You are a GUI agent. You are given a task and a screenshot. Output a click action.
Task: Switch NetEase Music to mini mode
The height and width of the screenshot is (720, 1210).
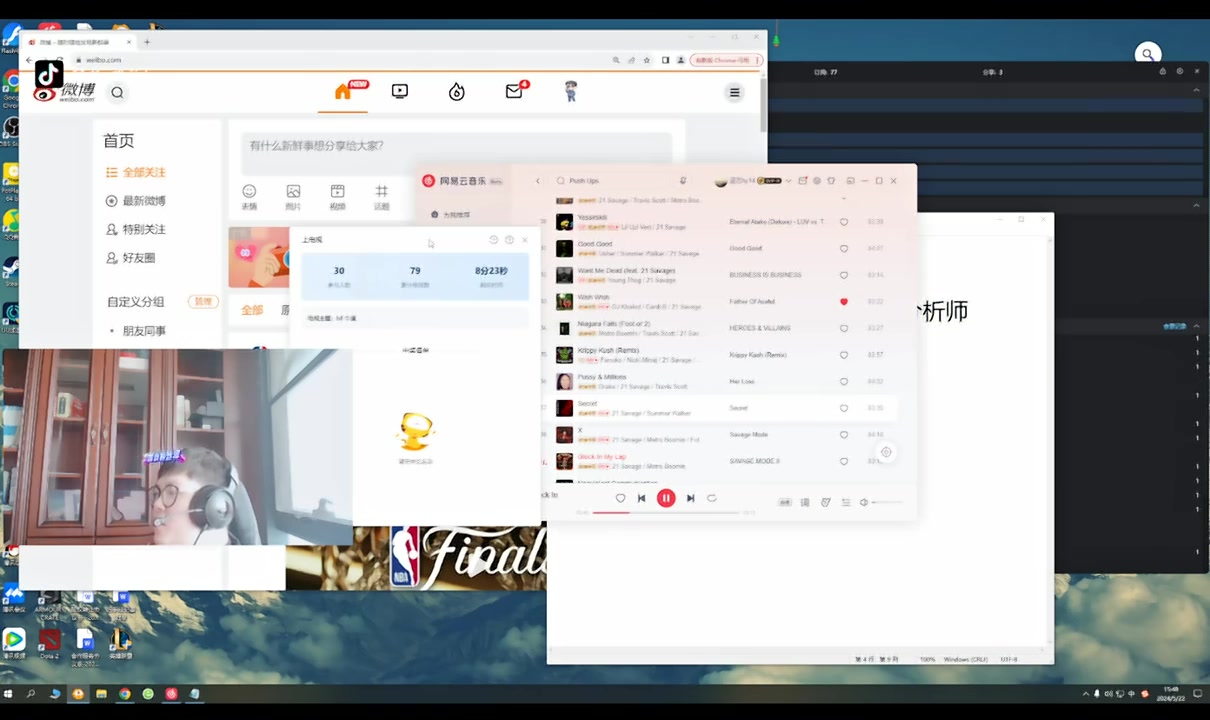click(850, 181)
